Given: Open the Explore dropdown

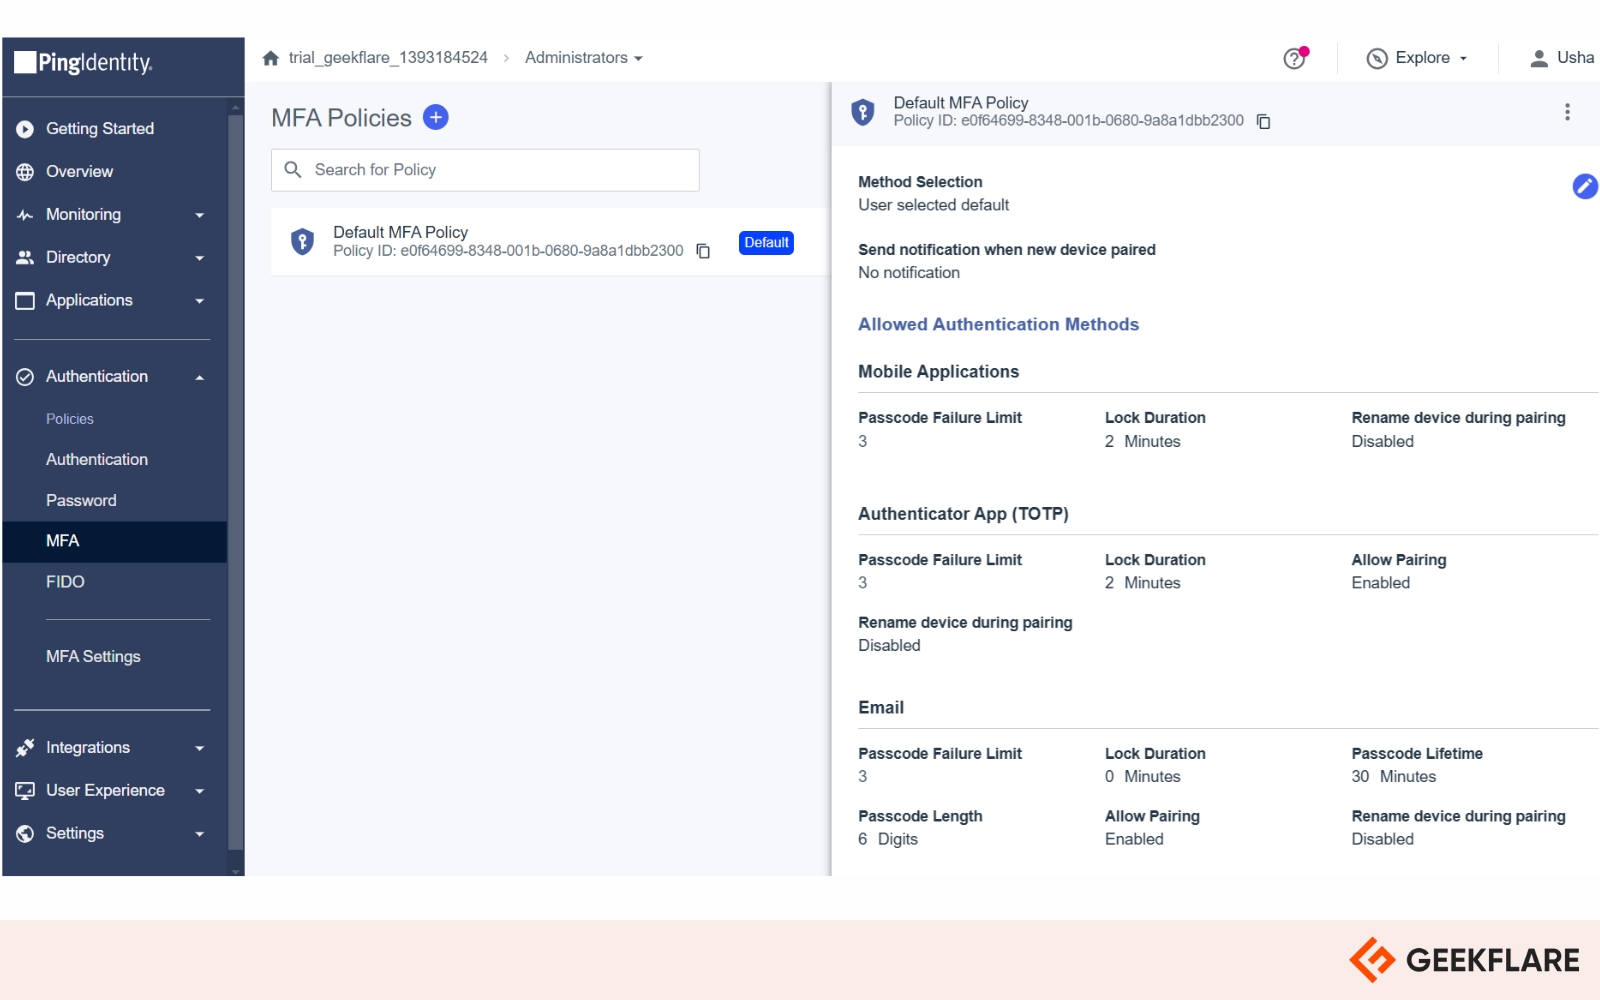Looking at the screenshot, I should 1417,58.
